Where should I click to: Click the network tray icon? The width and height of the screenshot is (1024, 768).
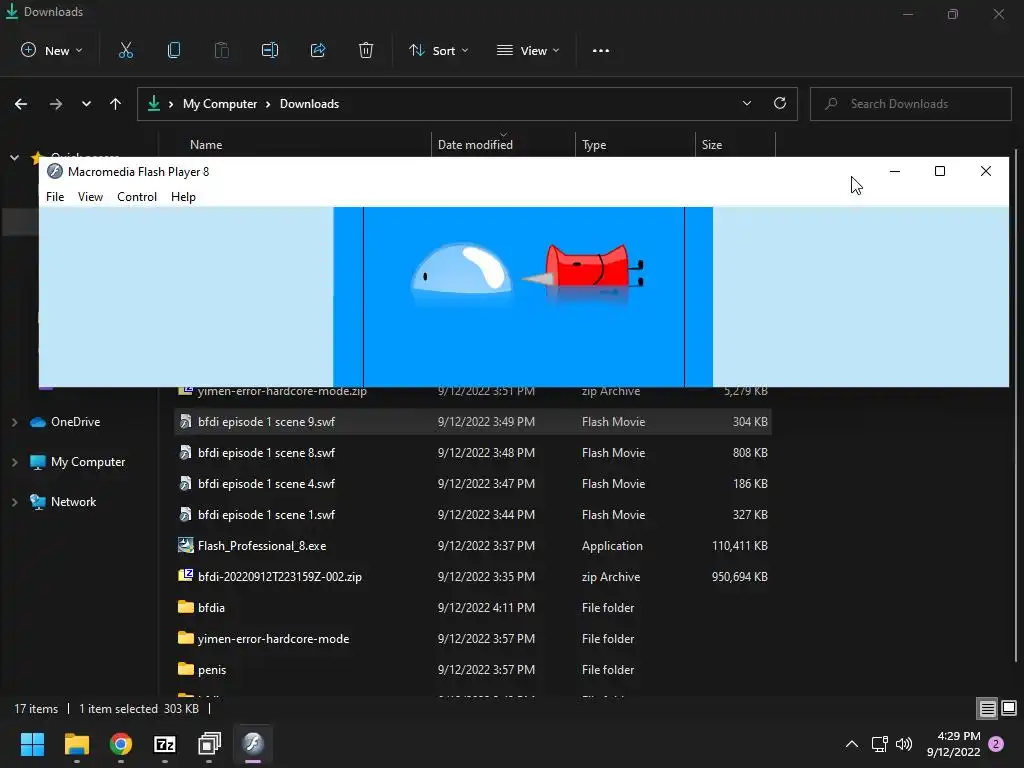click(x=880, y=744)
